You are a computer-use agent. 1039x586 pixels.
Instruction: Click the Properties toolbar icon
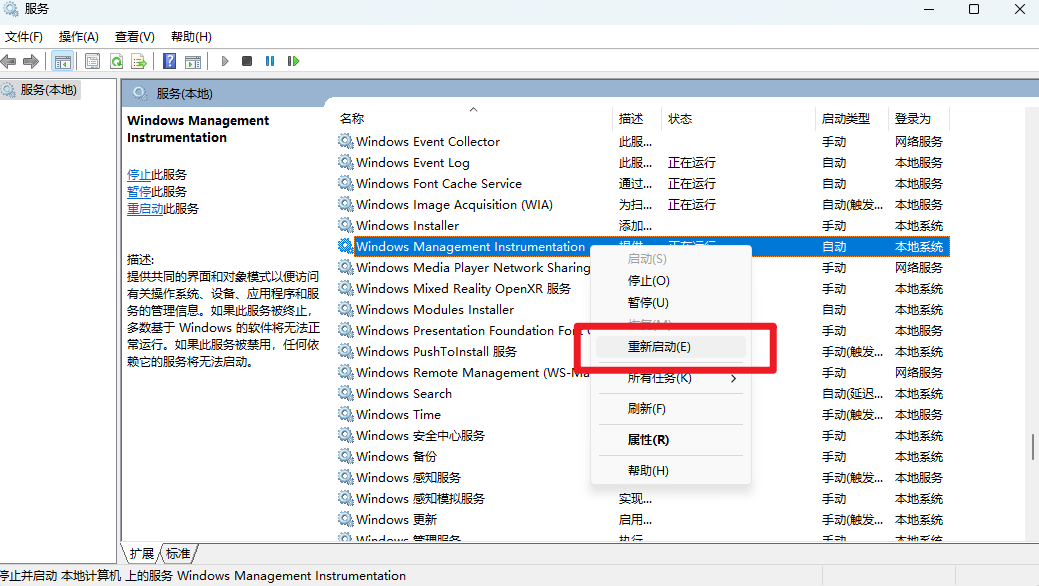coord(92,62)
